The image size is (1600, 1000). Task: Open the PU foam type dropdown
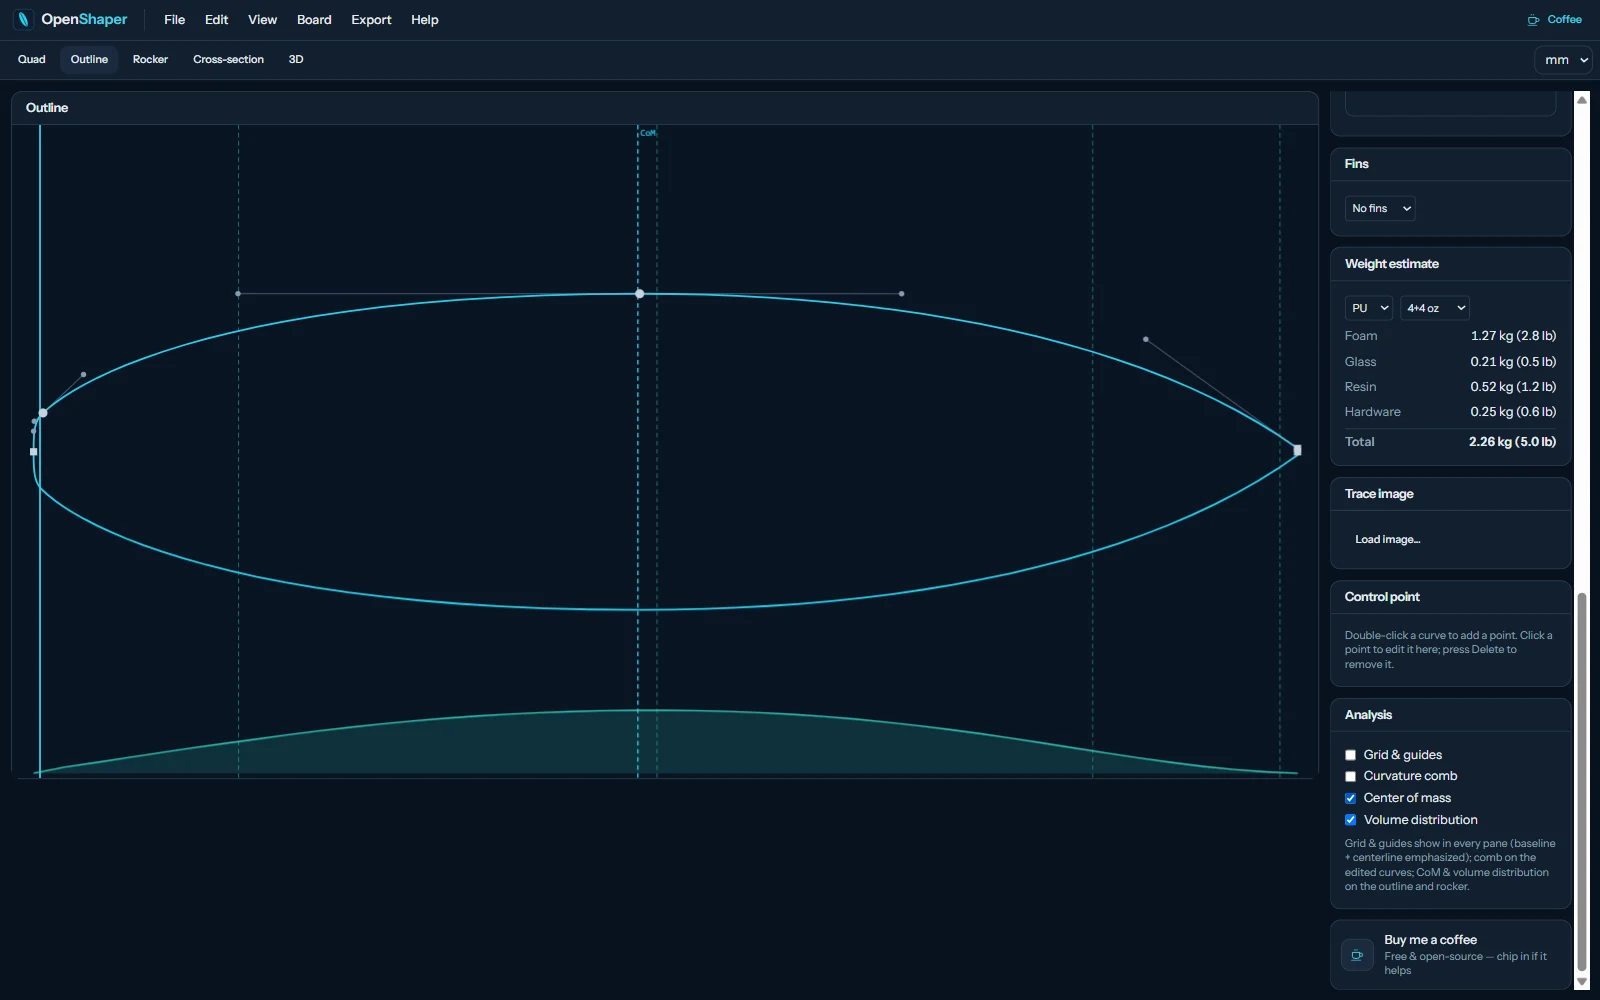click(1369, 308)
